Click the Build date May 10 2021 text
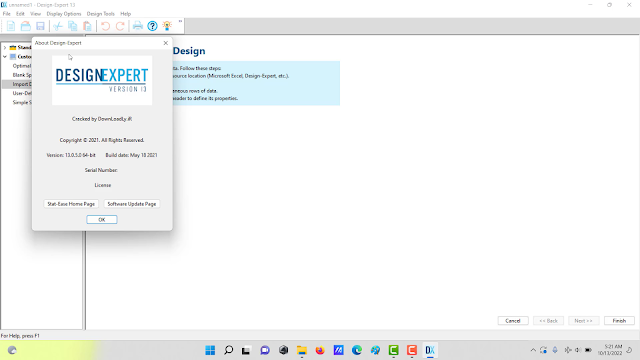Screen dimensions: 640x360 (x=131, y=155)
